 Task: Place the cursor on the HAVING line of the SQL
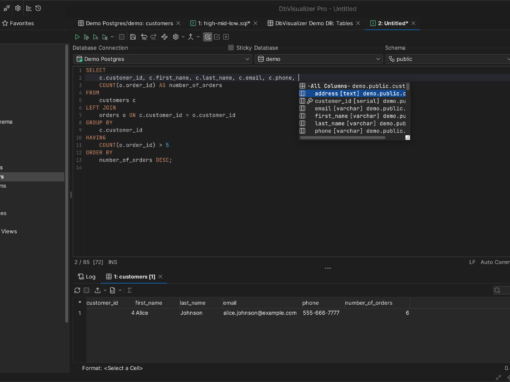tap(96, 138)
